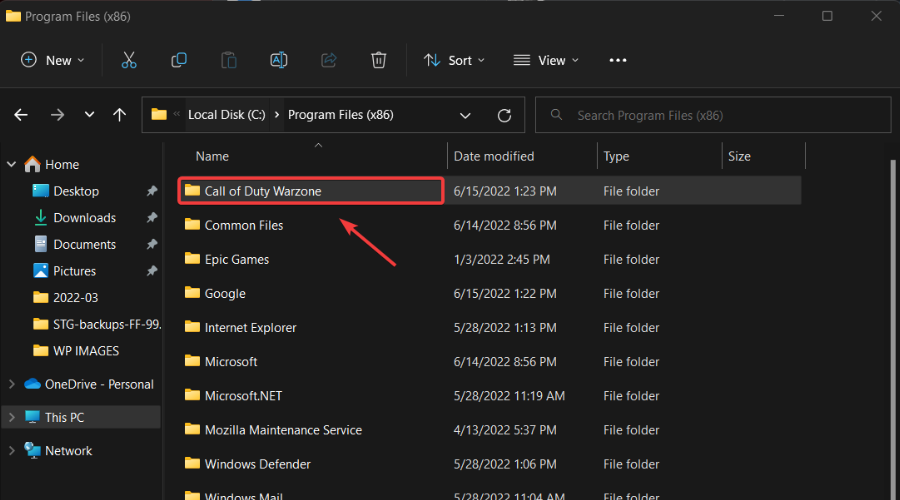The height and width of the screenshot is (500, 900).
Task: Open the View options dropdown
Action: (x=545, y=60)
